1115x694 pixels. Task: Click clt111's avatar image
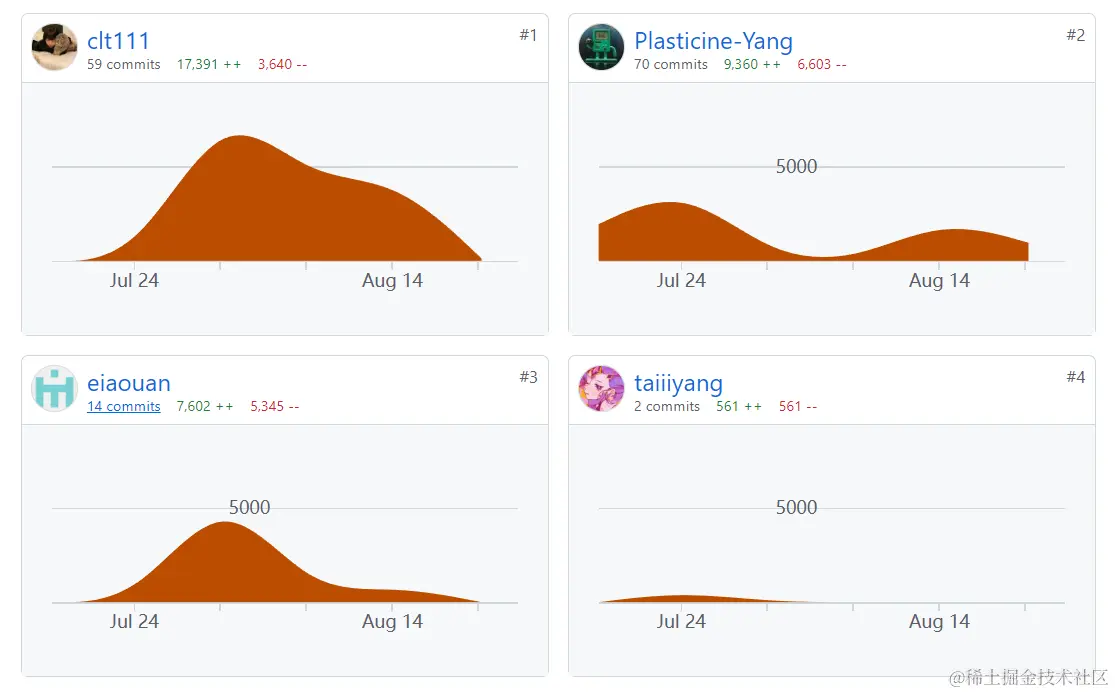pyautogui.click(x=54, y=47)
